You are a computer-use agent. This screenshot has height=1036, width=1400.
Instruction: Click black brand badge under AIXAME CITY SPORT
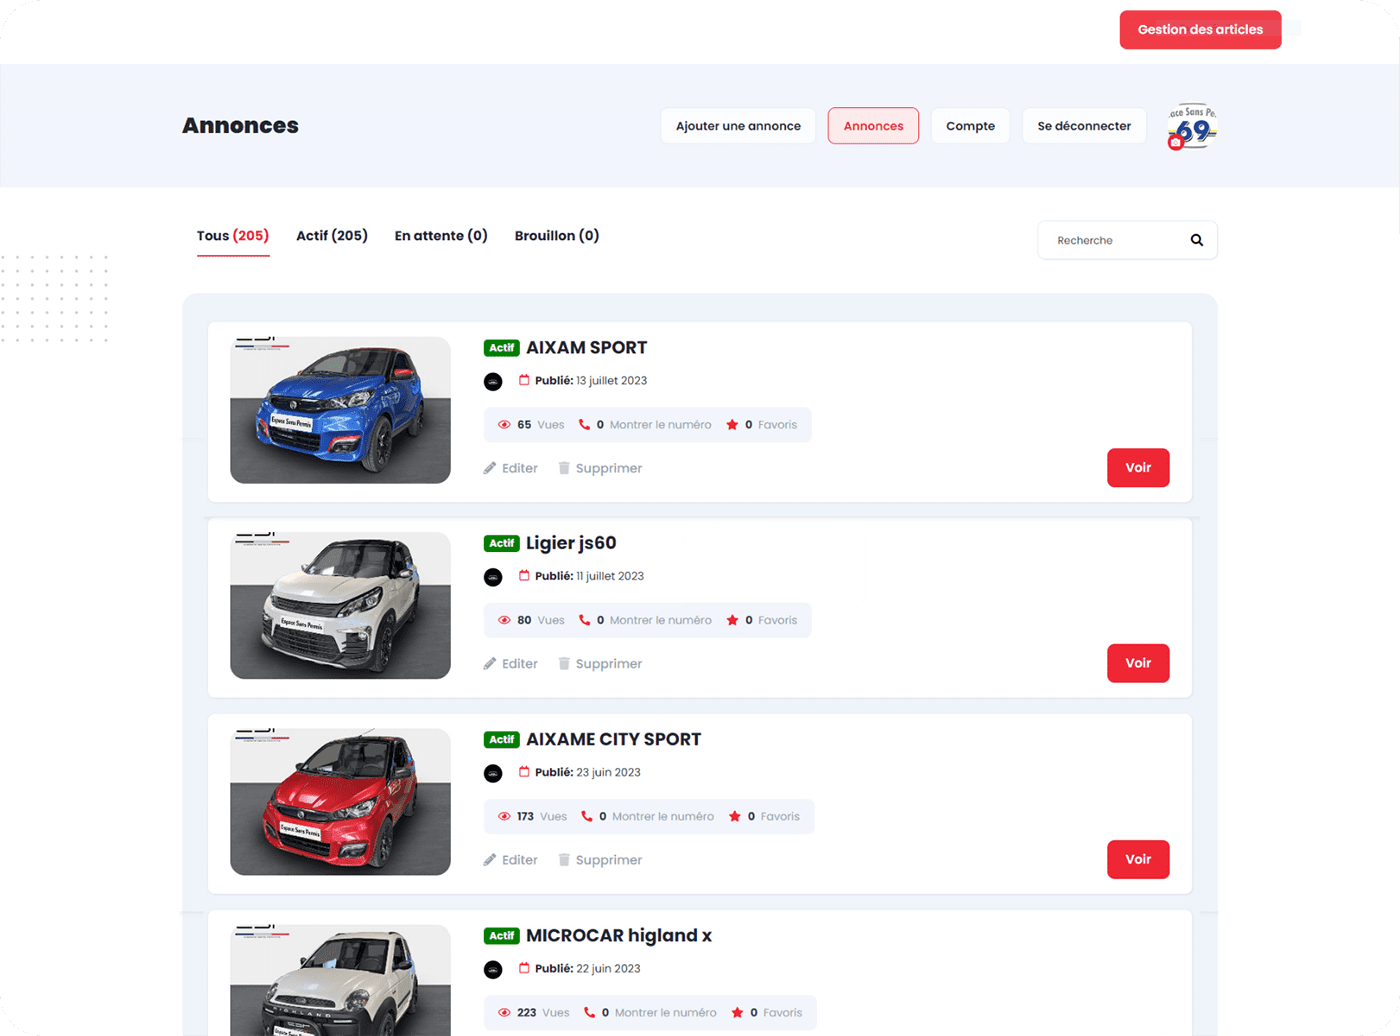(x=493, y=773)
